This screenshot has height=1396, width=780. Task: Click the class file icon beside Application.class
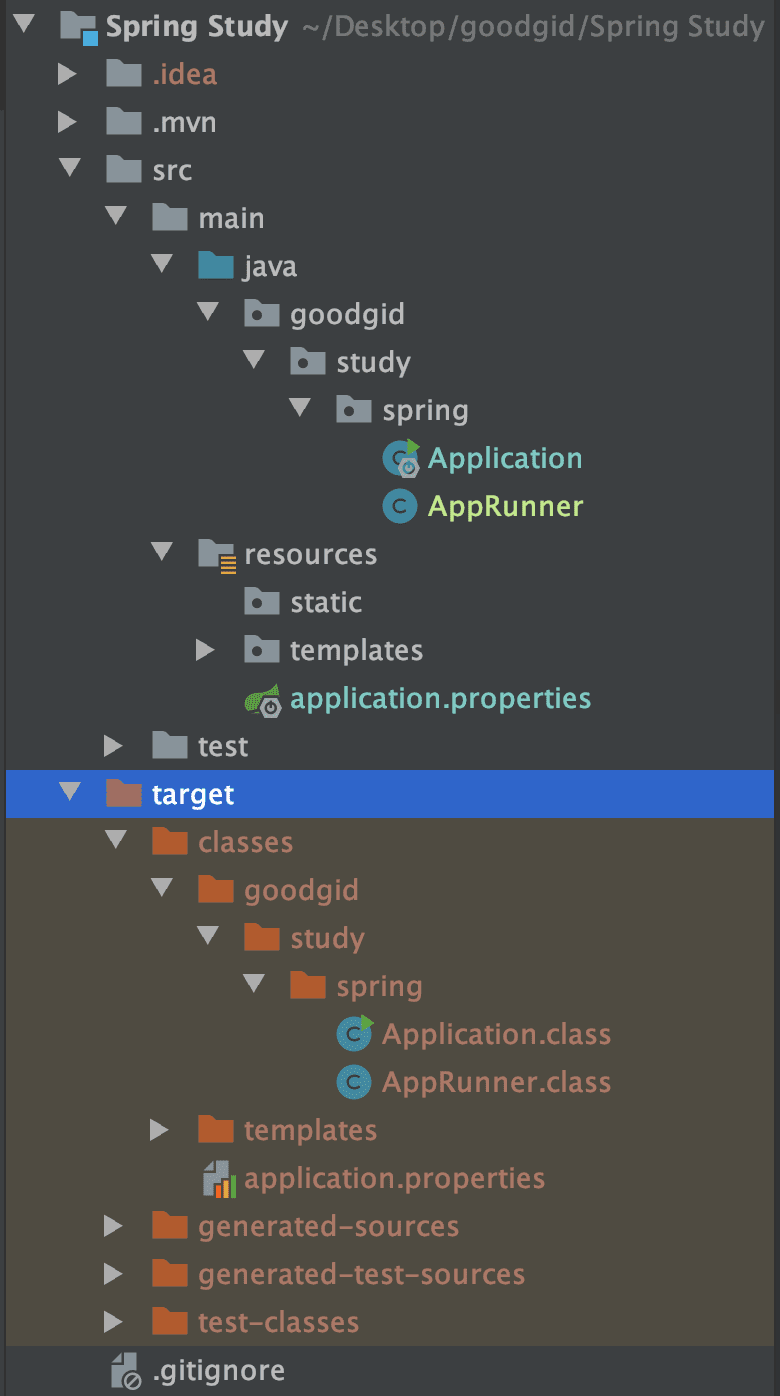[355, 1033]
